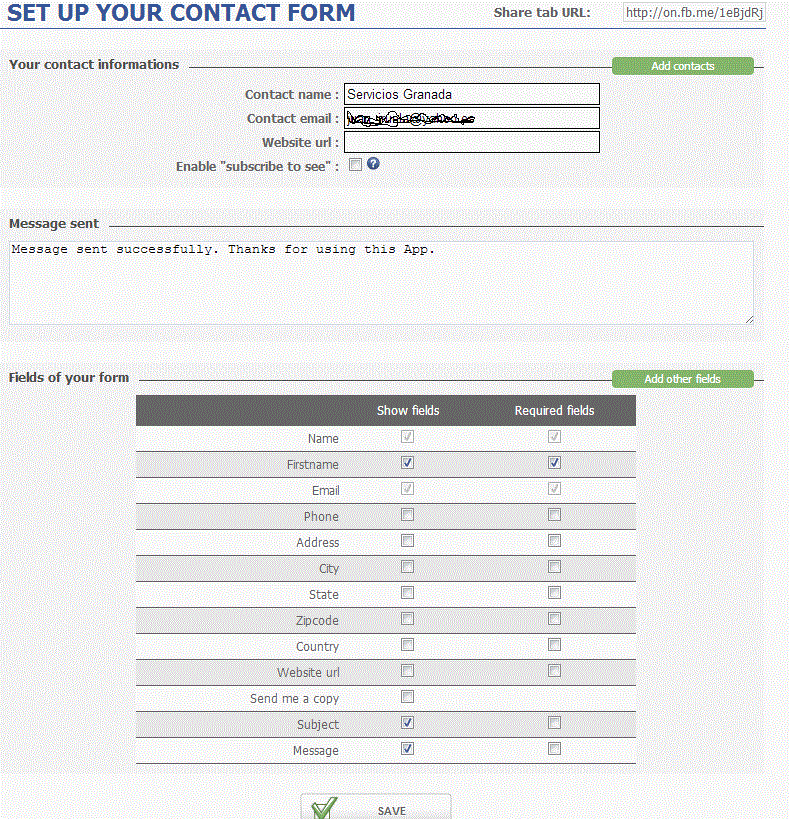Check Send me a copy option
The image size is (790, 819).
[x=407, y=697]
